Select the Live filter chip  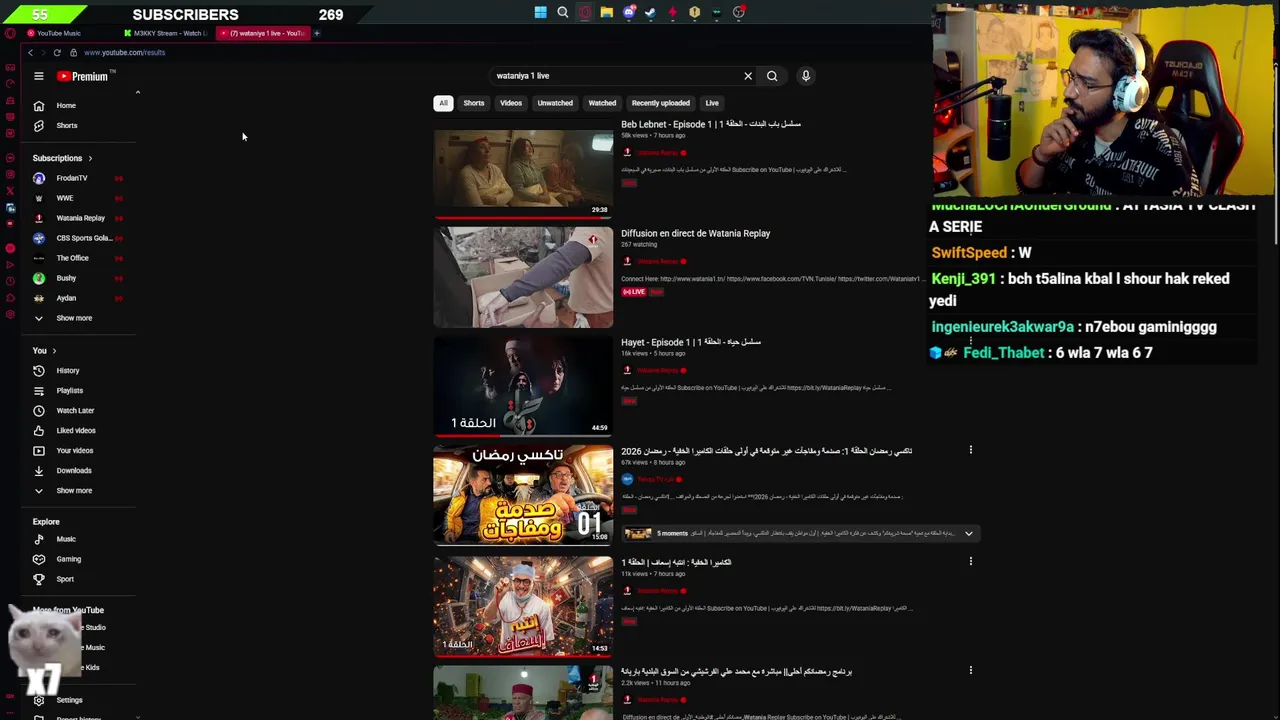point(712,103)
